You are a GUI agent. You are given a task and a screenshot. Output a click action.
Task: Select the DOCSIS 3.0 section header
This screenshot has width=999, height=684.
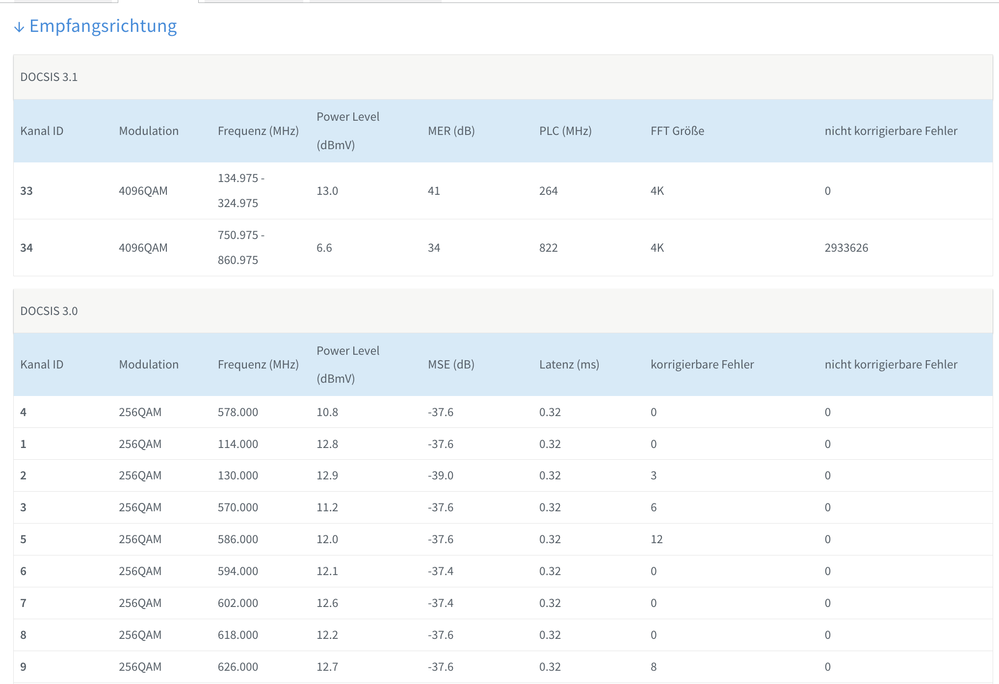point(503,311)
